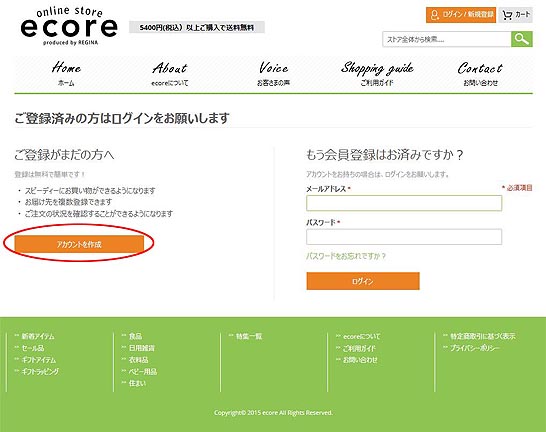
Task: Select Voice お客さまの声 in navigation
Action: tap(273, 73)
